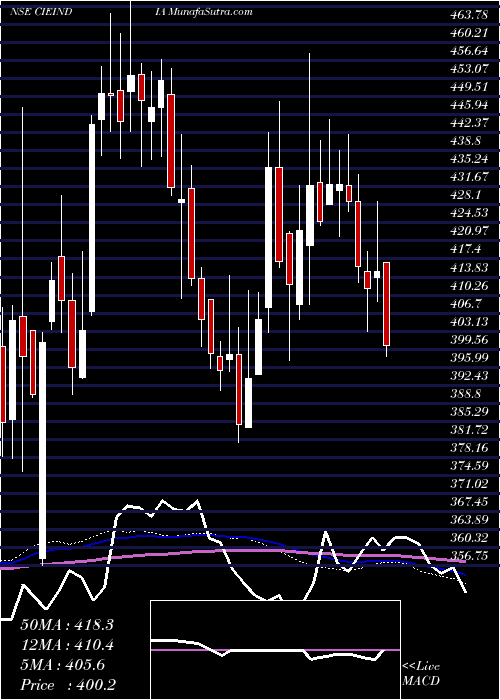Select the 449.51 price axis label

pos(468,87)
